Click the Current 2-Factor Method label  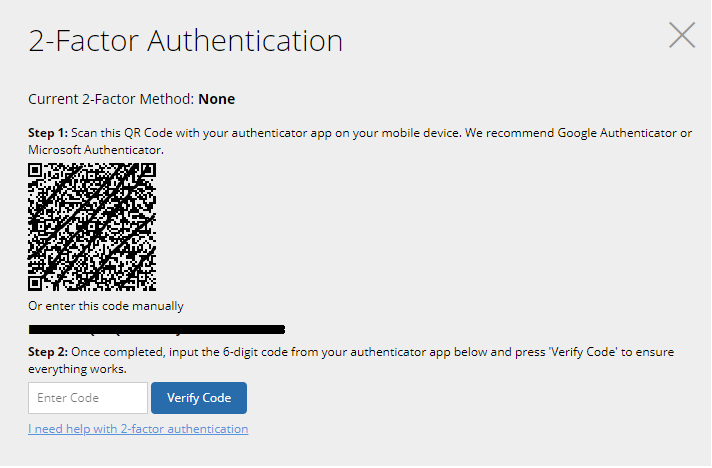[x=111, y=99]
